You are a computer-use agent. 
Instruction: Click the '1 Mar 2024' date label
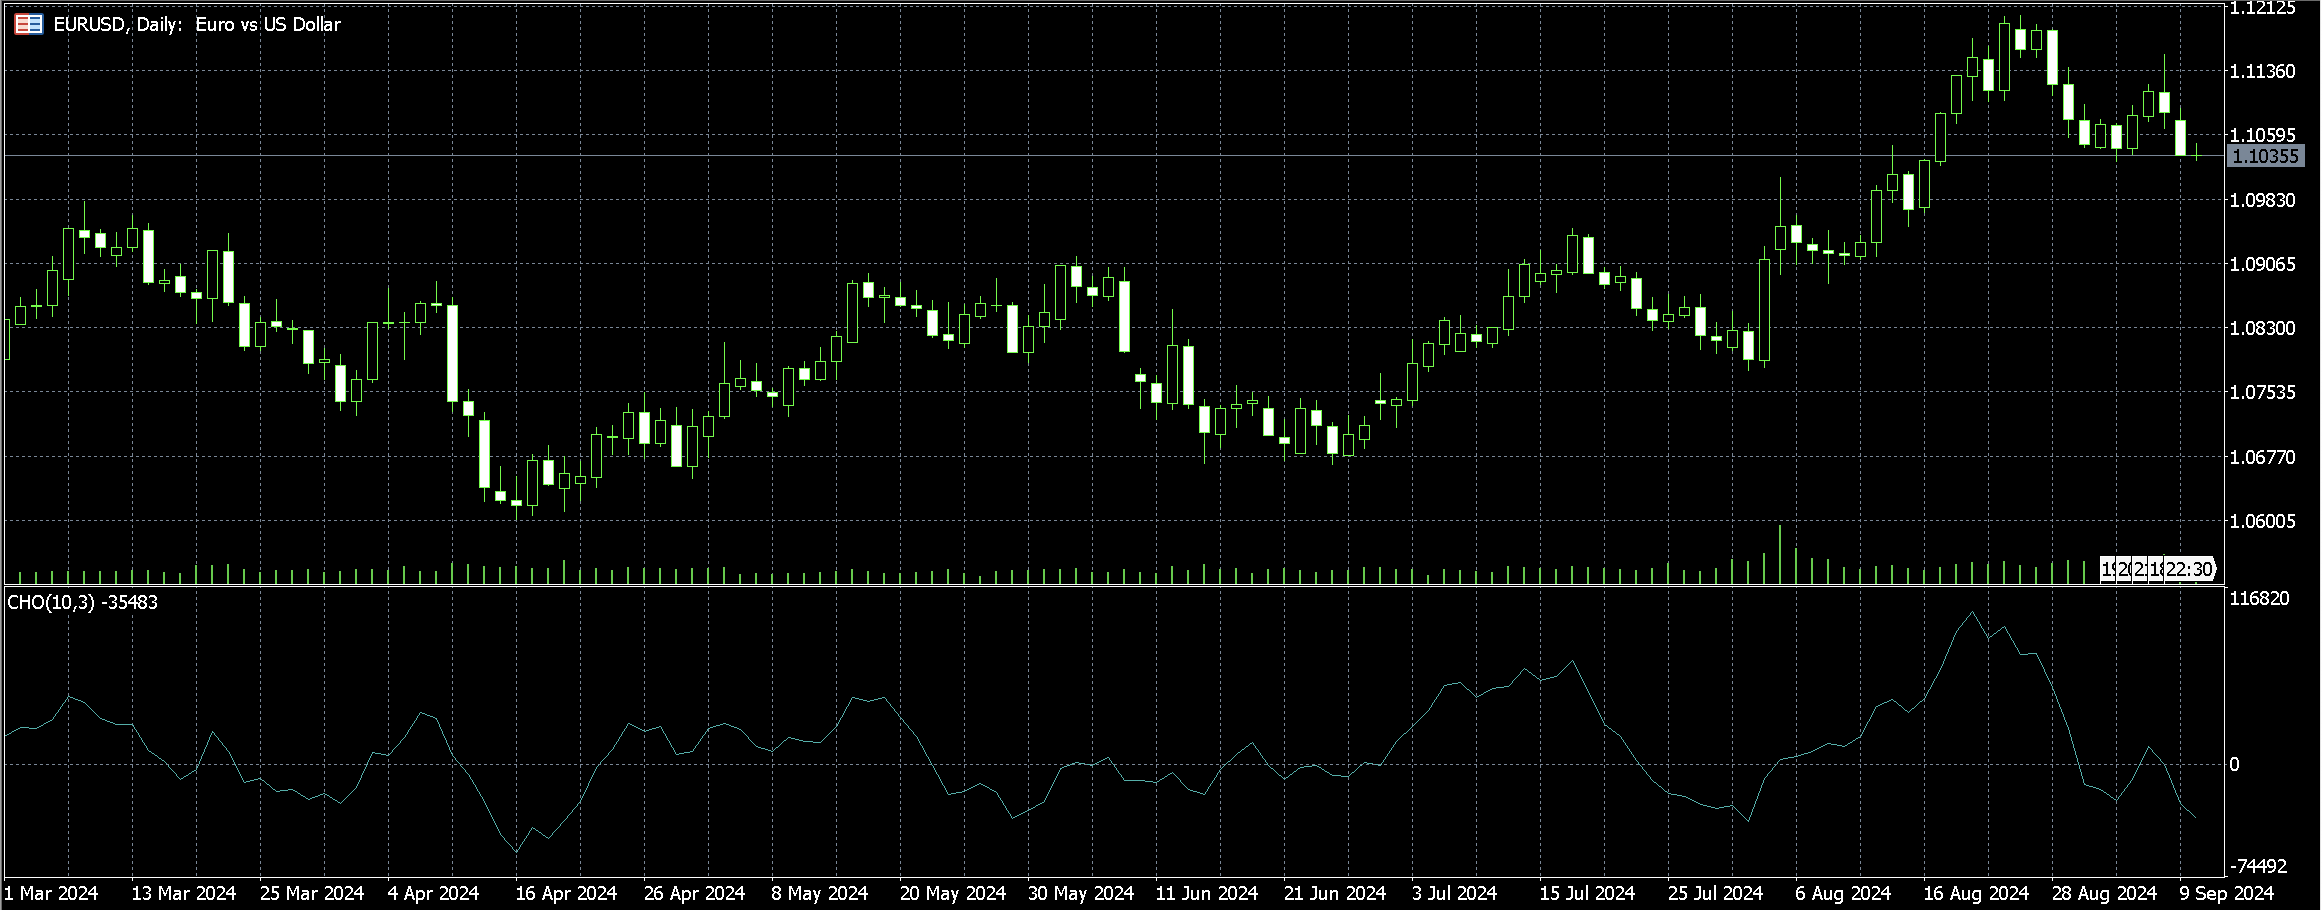point(51,893)
